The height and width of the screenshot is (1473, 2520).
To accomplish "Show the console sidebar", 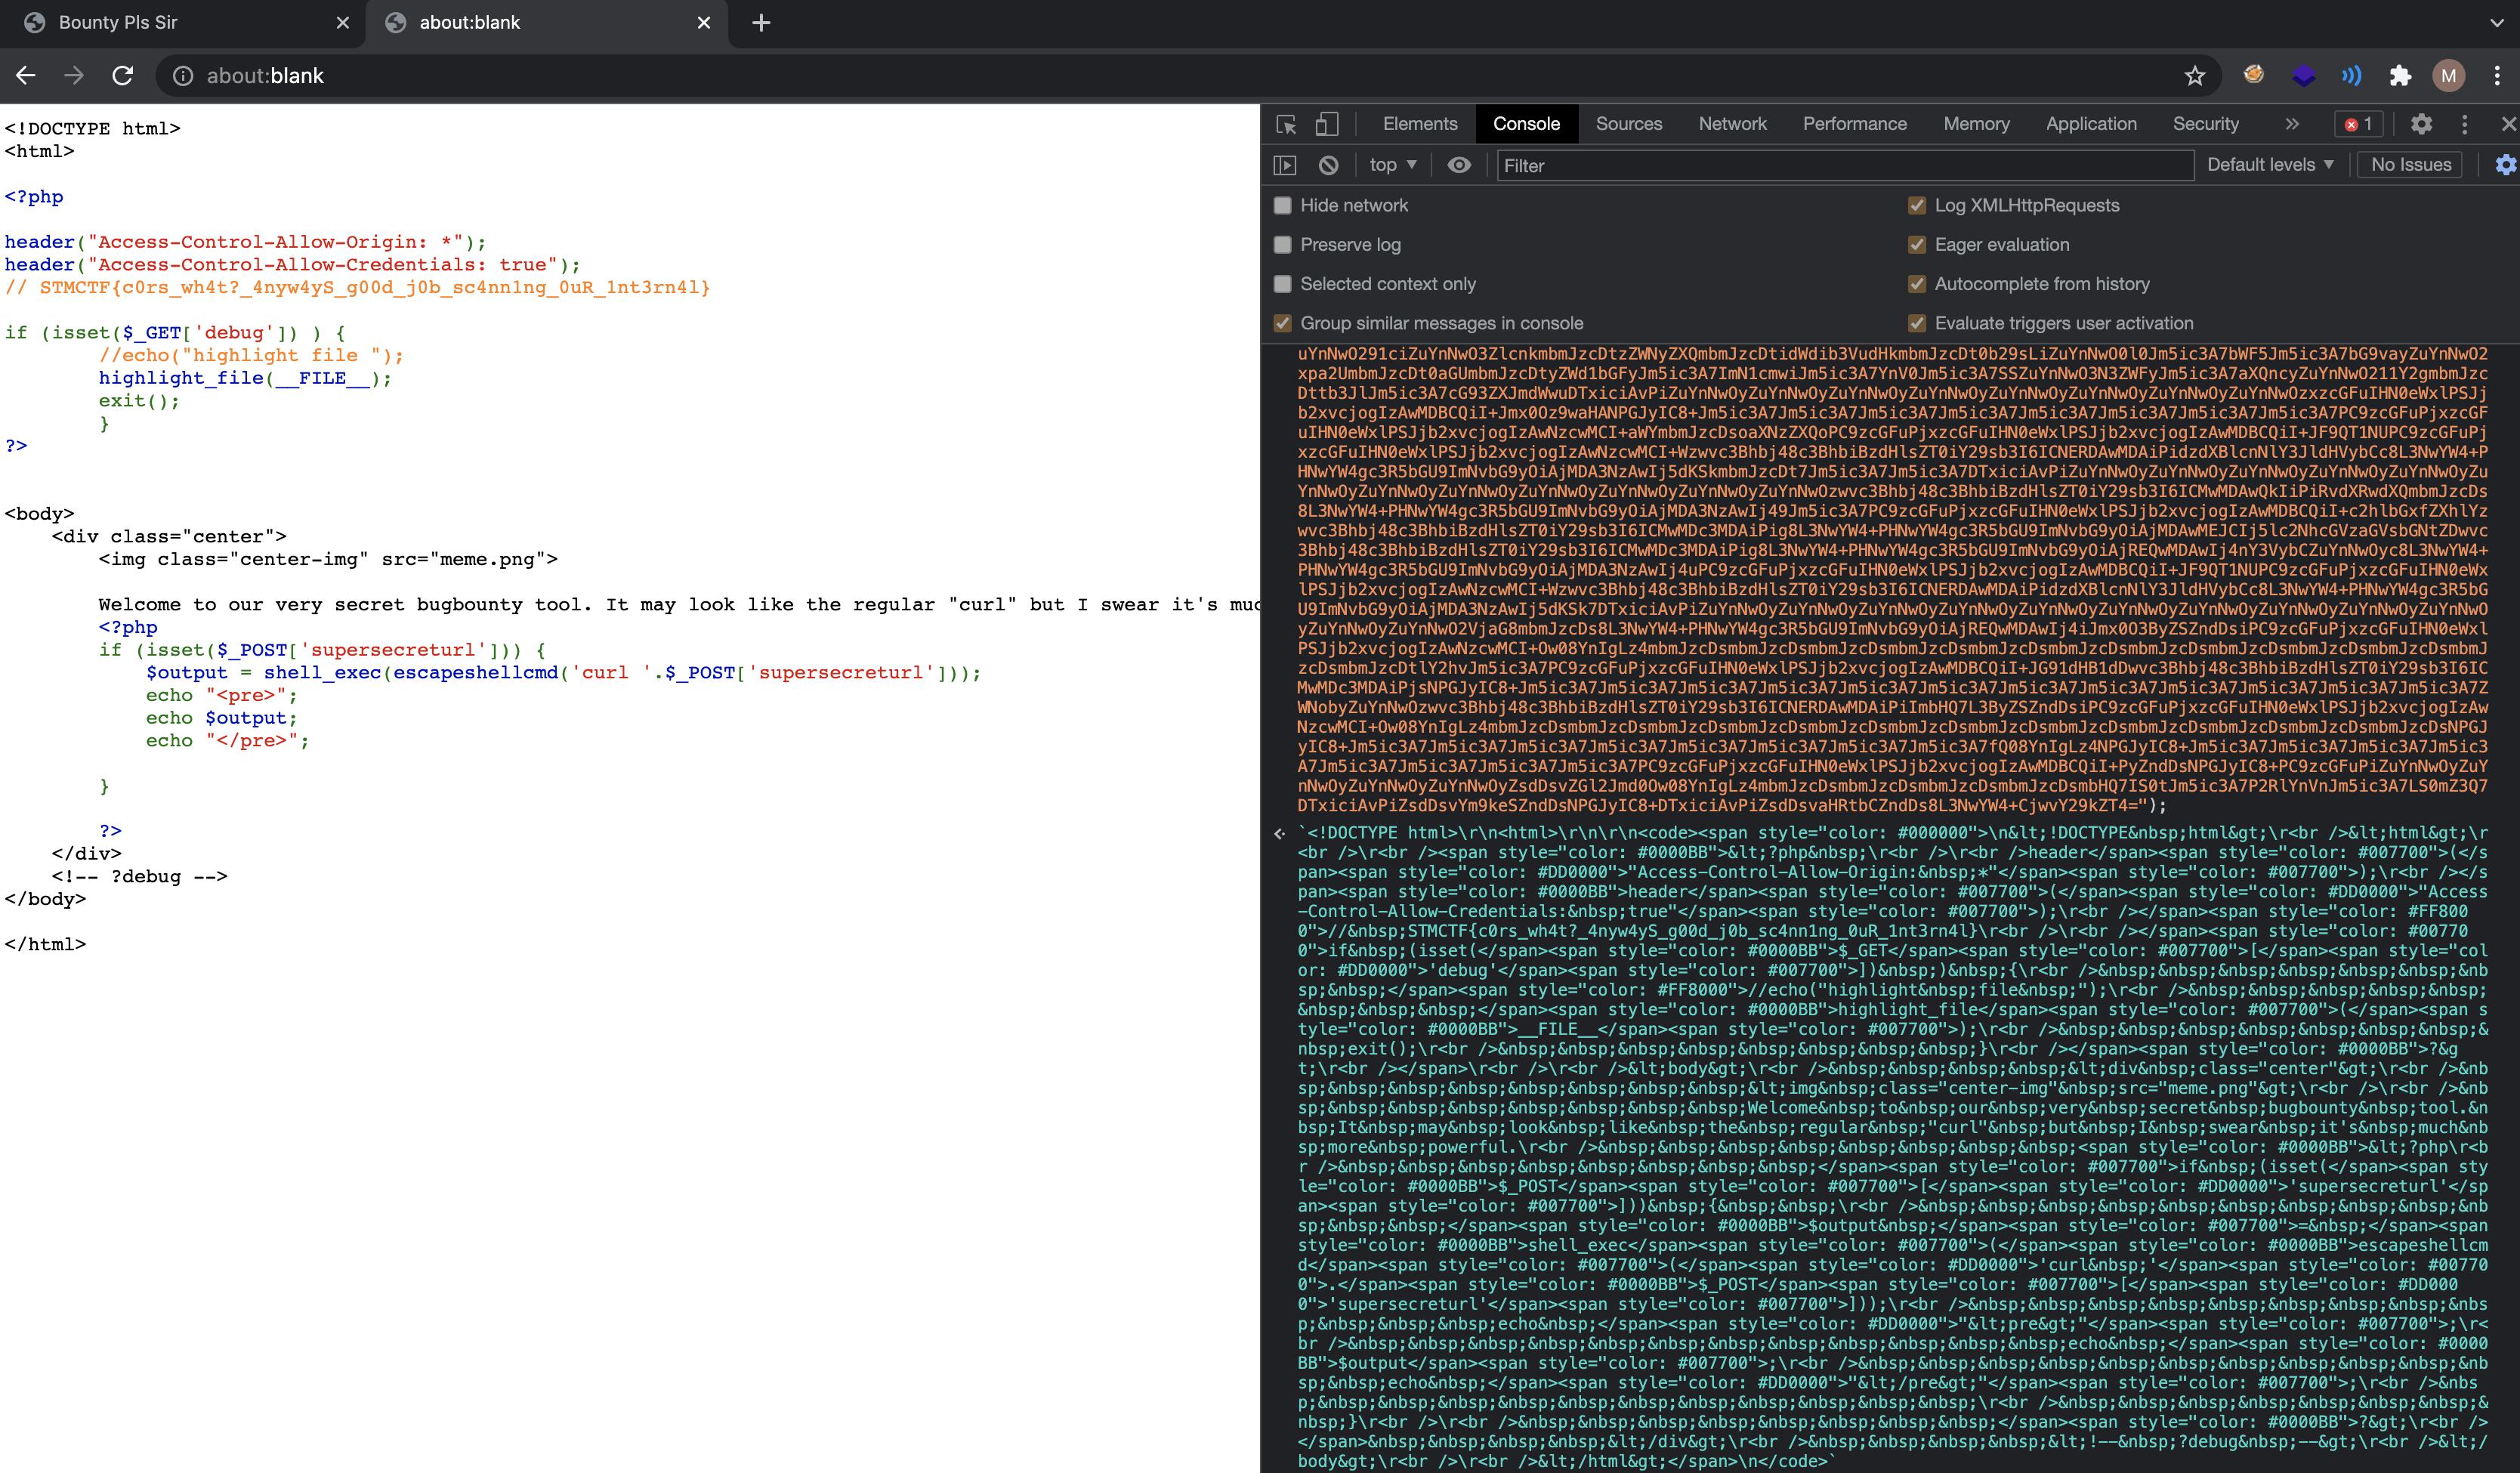I will click(1285, 165).
